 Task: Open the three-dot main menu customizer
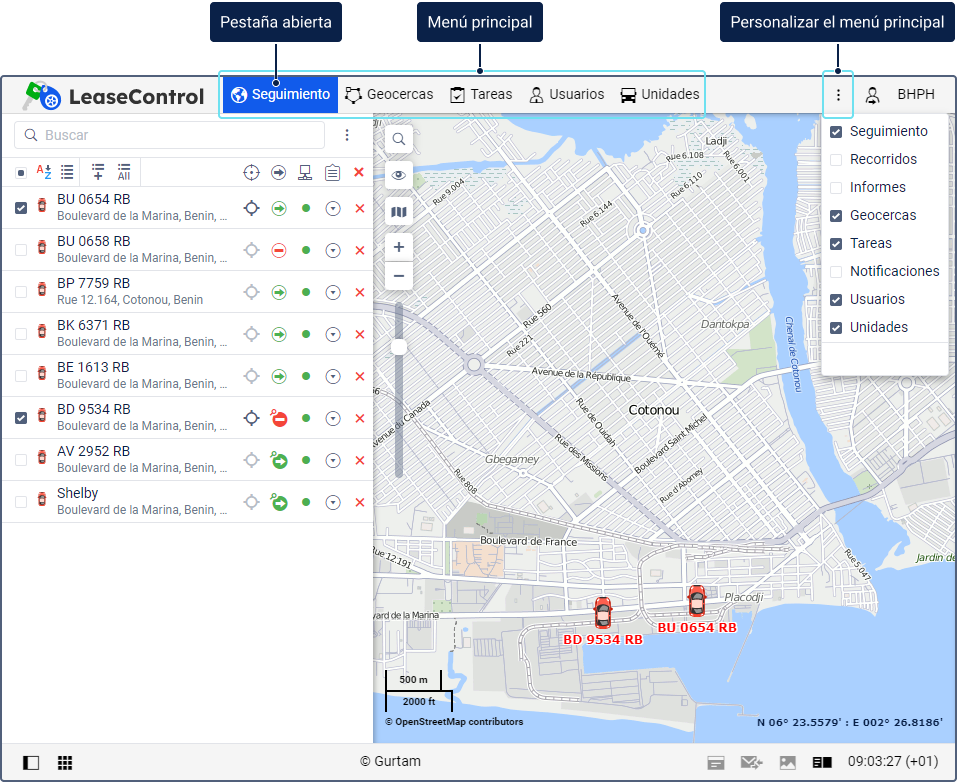pos(838,95)
